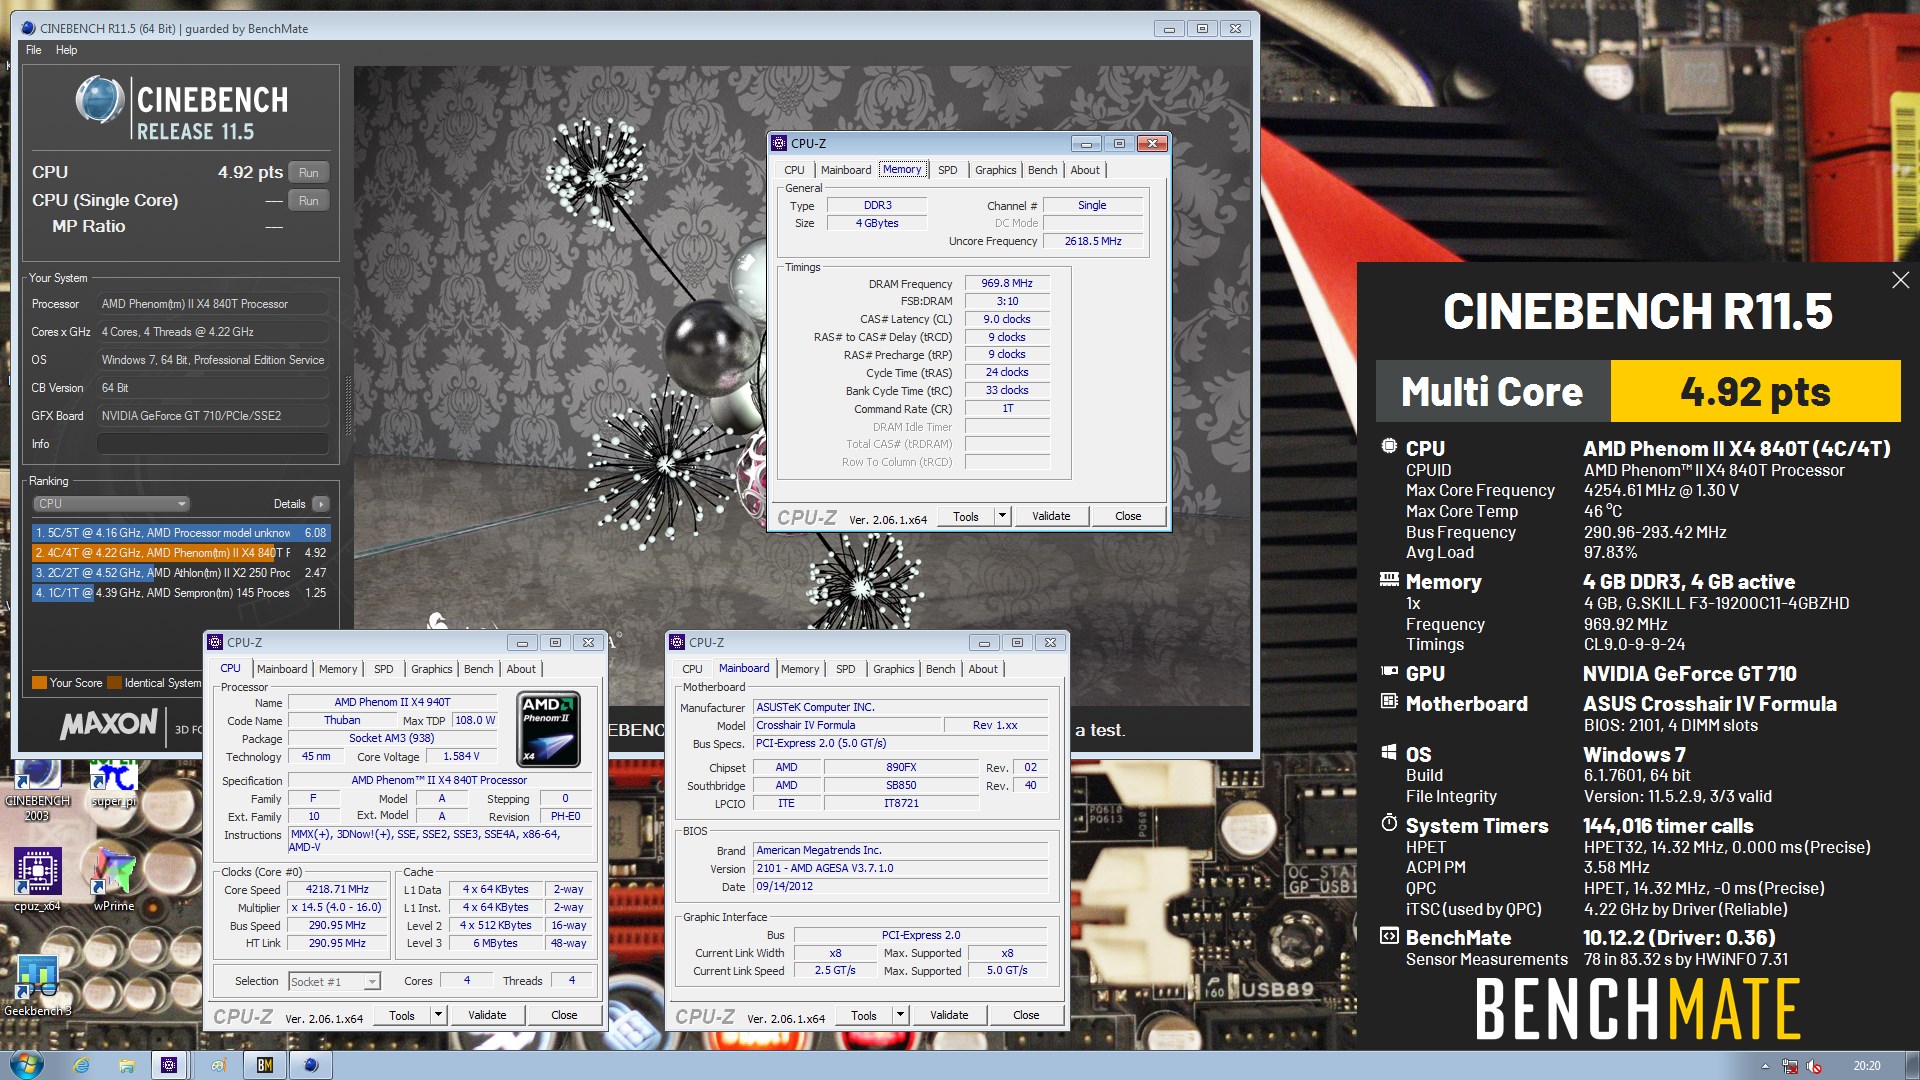Click the Cinebench window title bar icon
The image size is (1920, 1080).
[x=28, y=28]
